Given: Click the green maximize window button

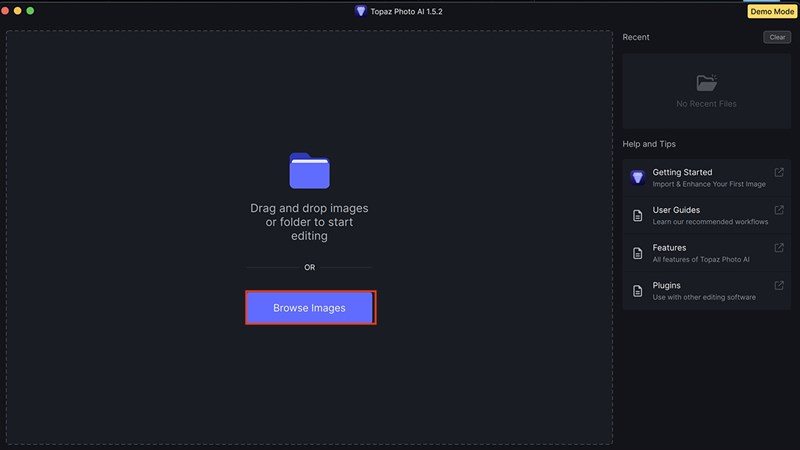Looking at the screenshot, I should [x=30, y=11].
